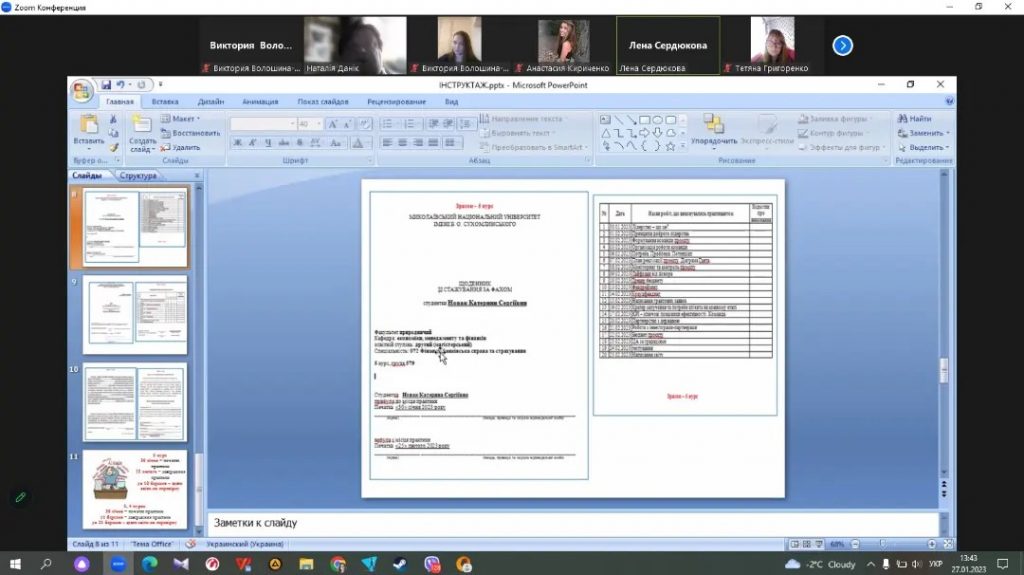Image resolution: width=1024 pixels, height=575 pixels.
Task: Expand the Макет layout dropdown
Action: [x=185, y=119]
